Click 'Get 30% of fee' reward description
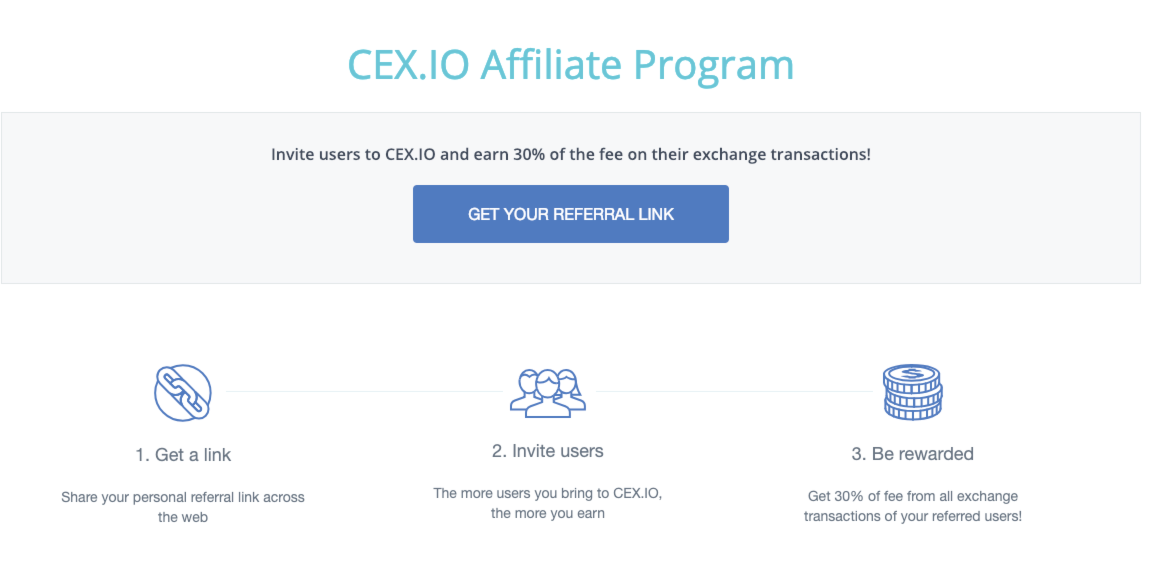 912,496
